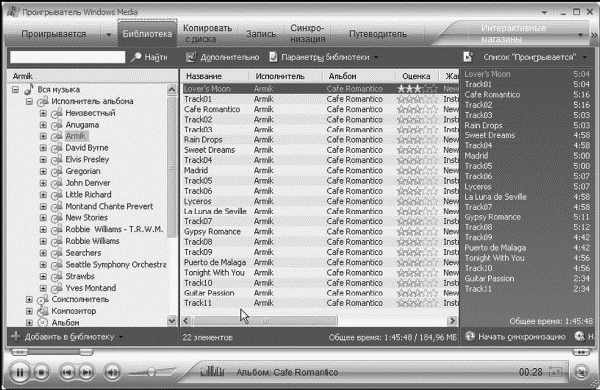Mute sound with the speaker button
Image resolution: width=600 pixels, height=390 pixels.
coord(112,372)
